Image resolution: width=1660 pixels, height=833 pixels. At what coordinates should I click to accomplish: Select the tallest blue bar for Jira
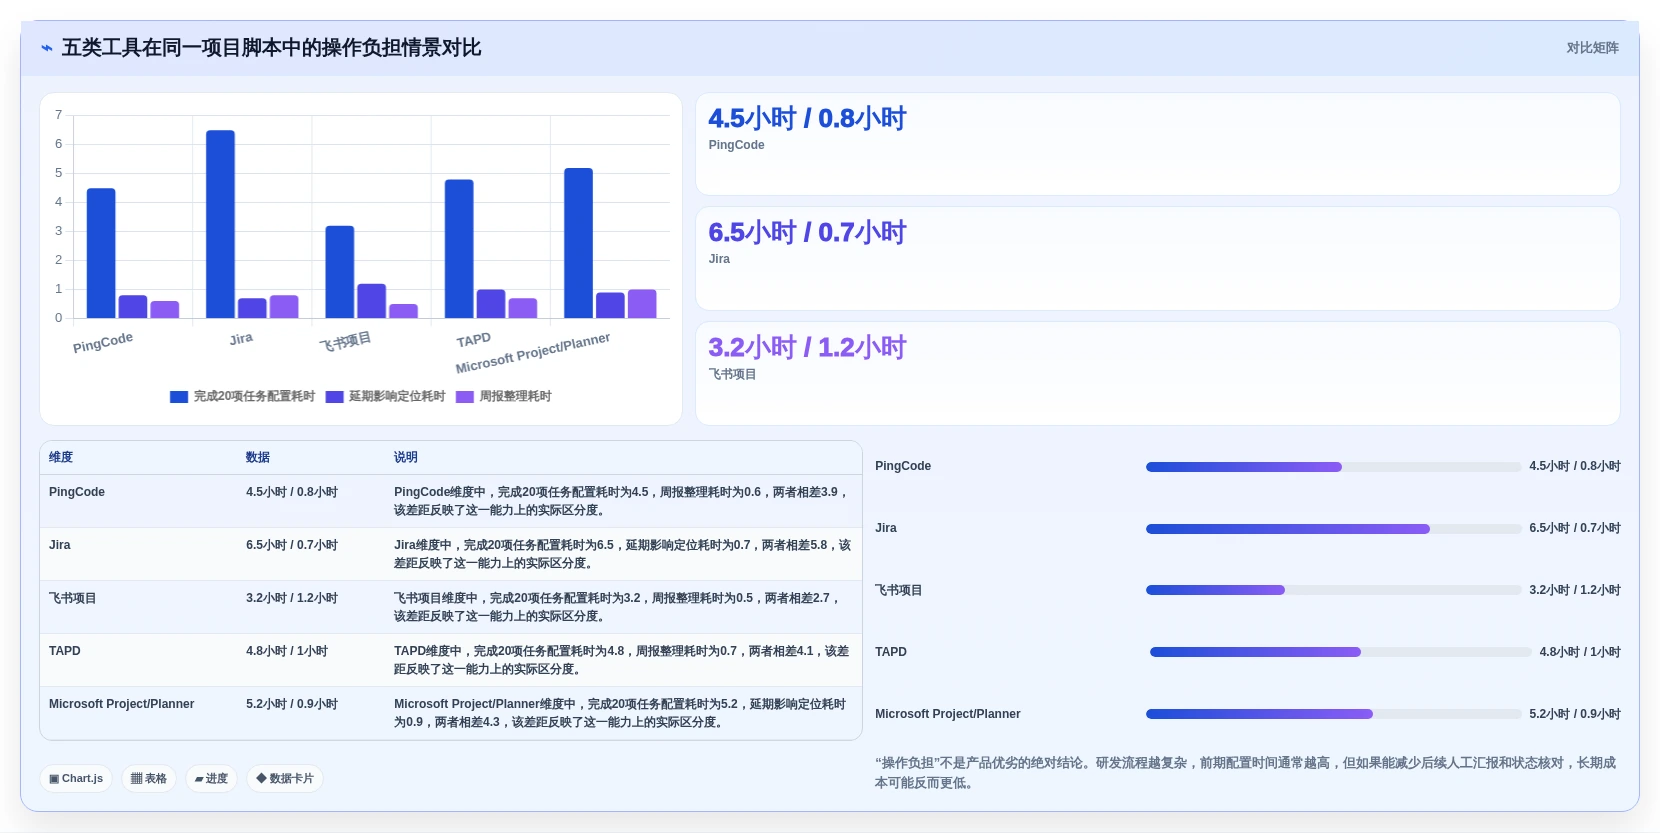(220, 224)
